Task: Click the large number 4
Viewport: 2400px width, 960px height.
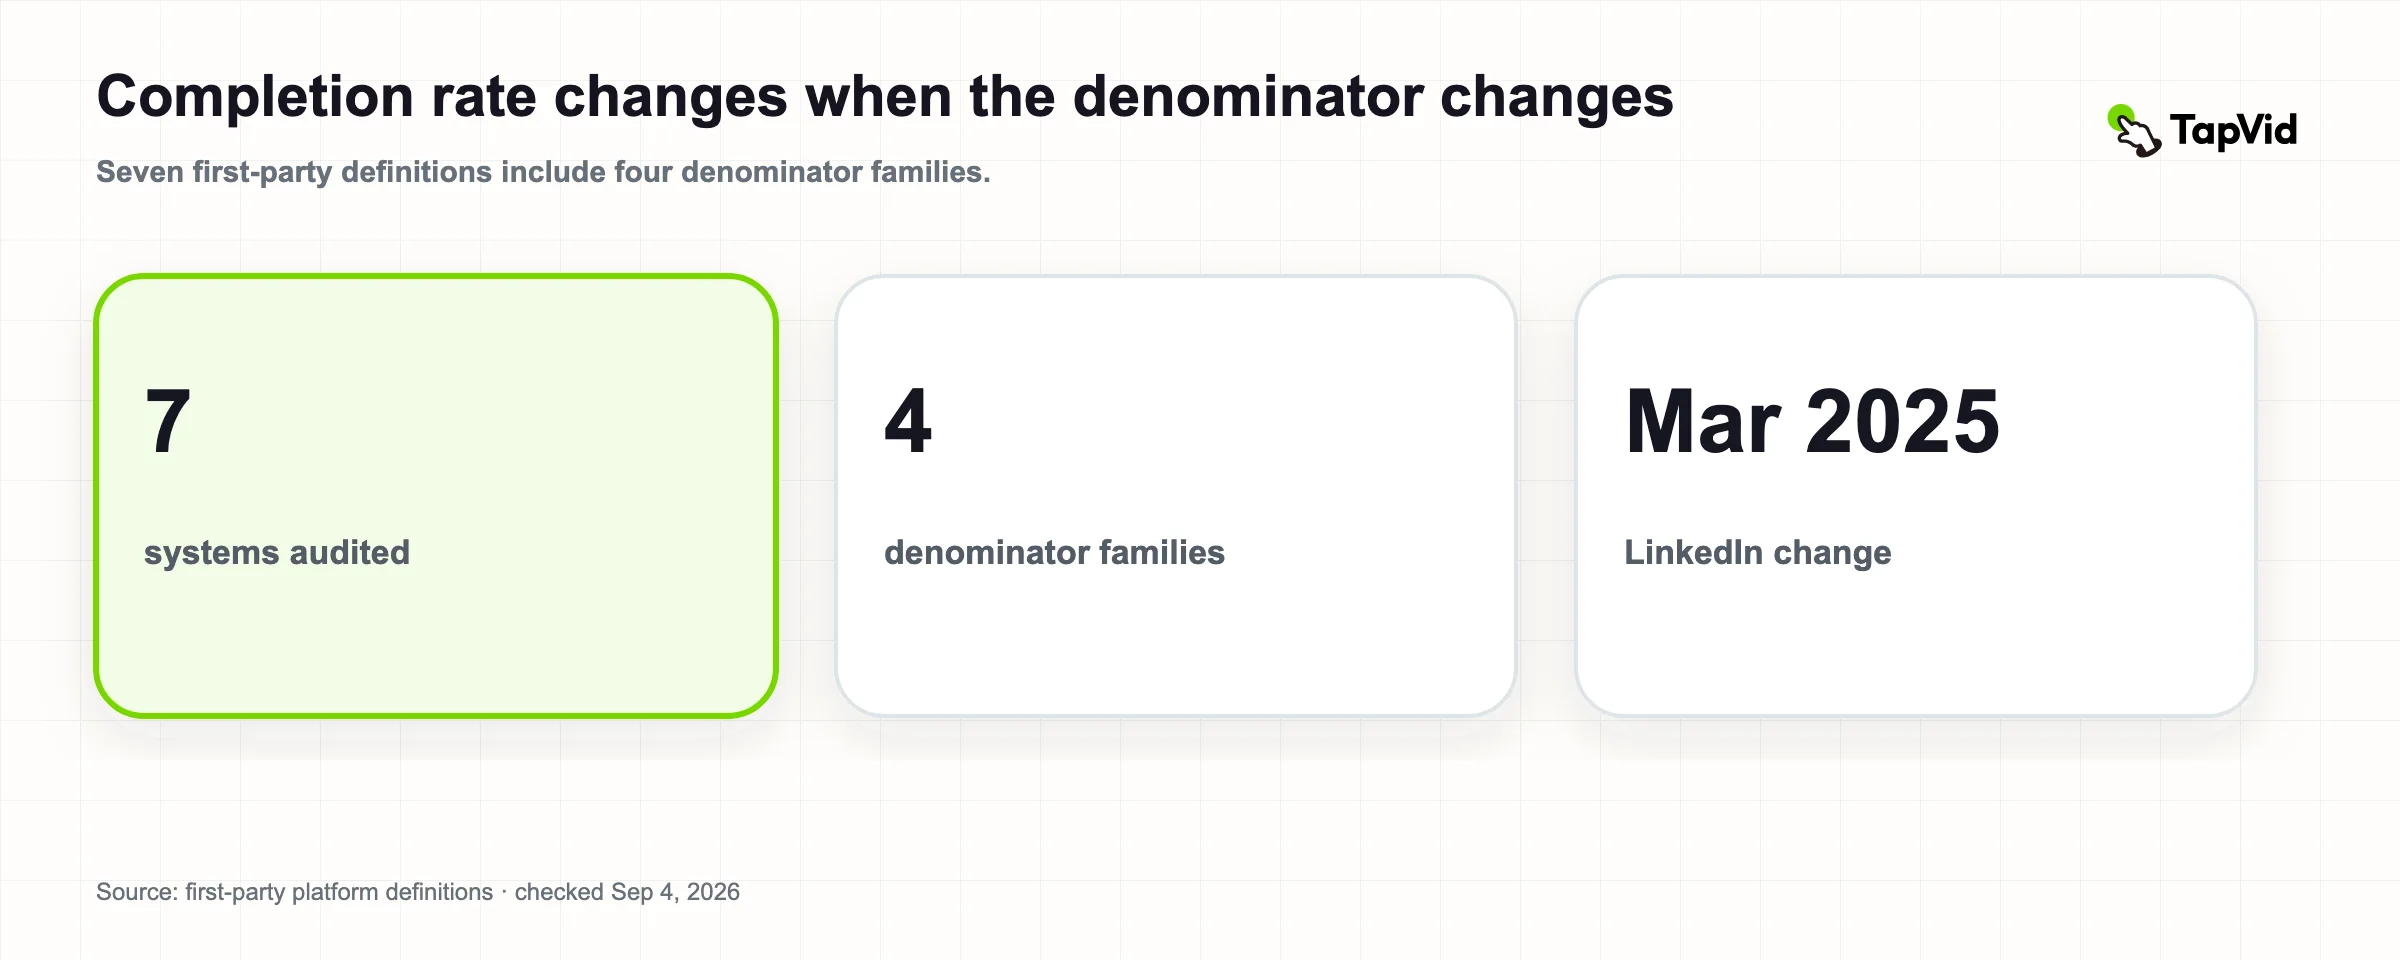Action: (x=908, y=421)
